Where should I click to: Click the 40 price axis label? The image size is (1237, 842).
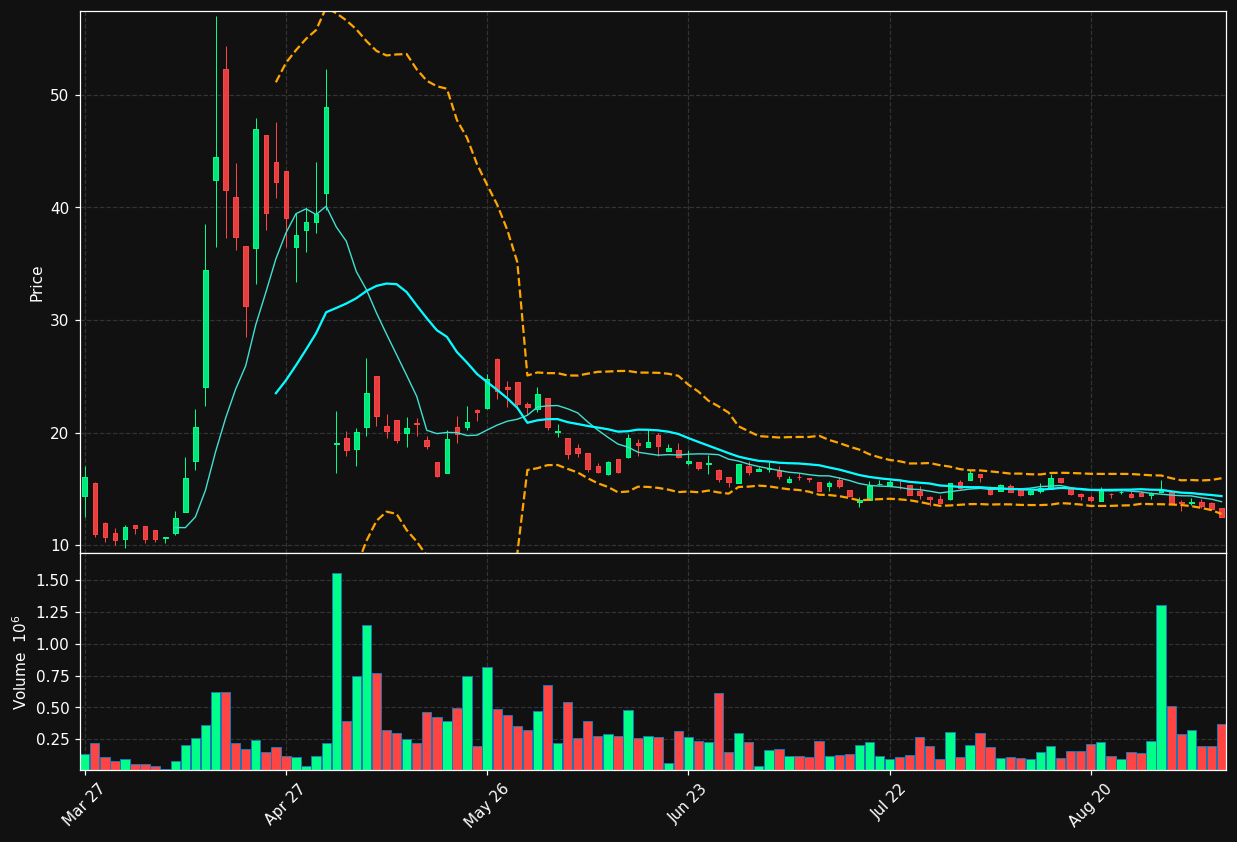(58, 208)
